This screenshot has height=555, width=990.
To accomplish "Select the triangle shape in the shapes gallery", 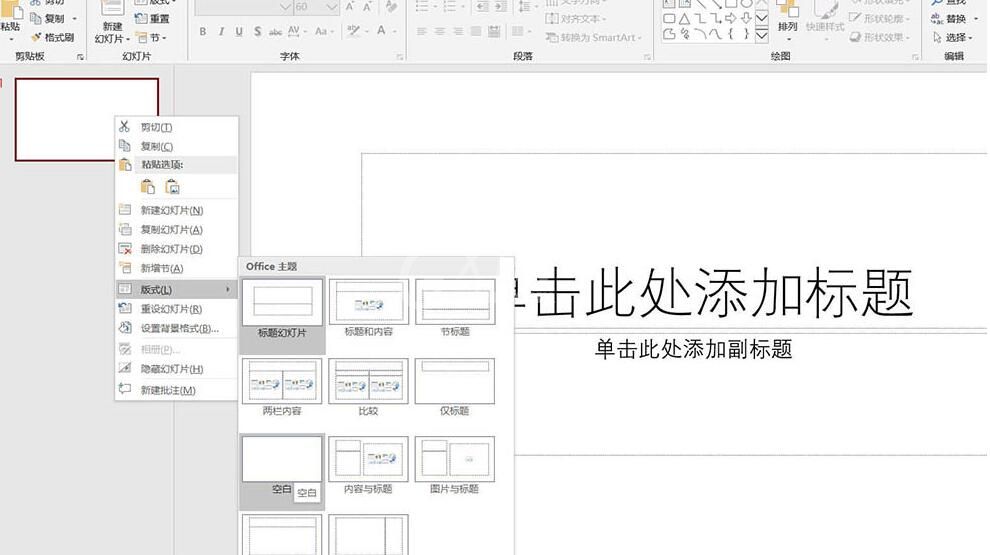I will pyautogui.click(x=684, y=18).
